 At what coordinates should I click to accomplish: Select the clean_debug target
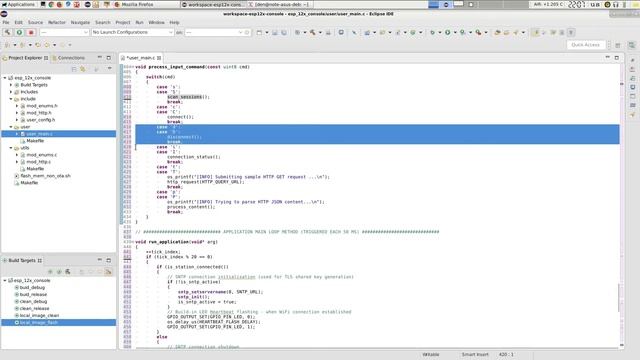point(33,301)
